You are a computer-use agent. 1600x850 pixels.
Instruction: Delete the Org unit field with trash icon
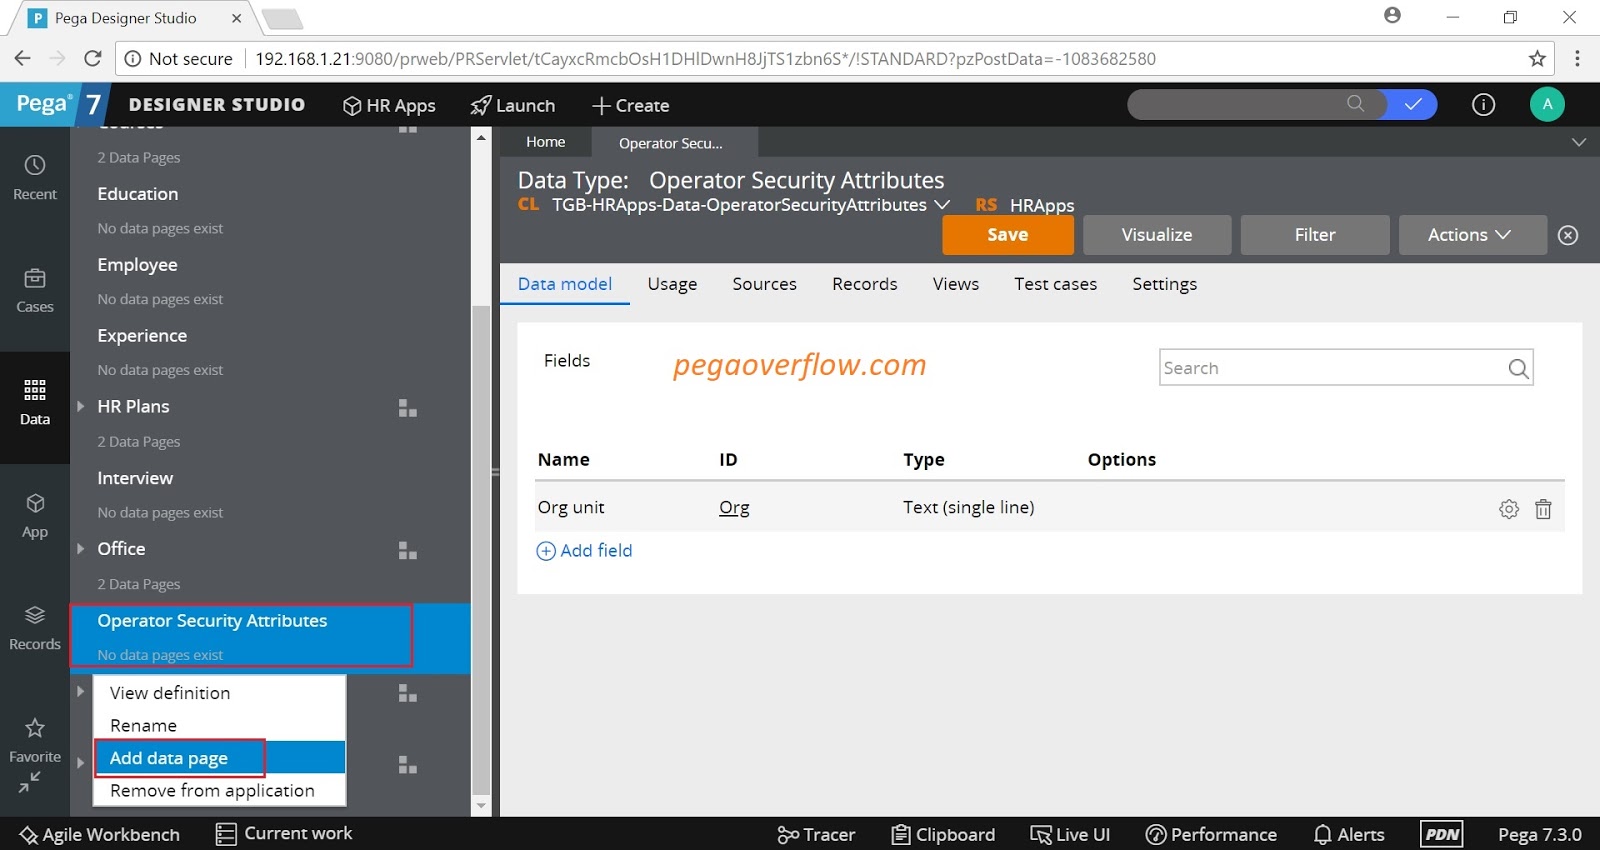click(1543, 509)
